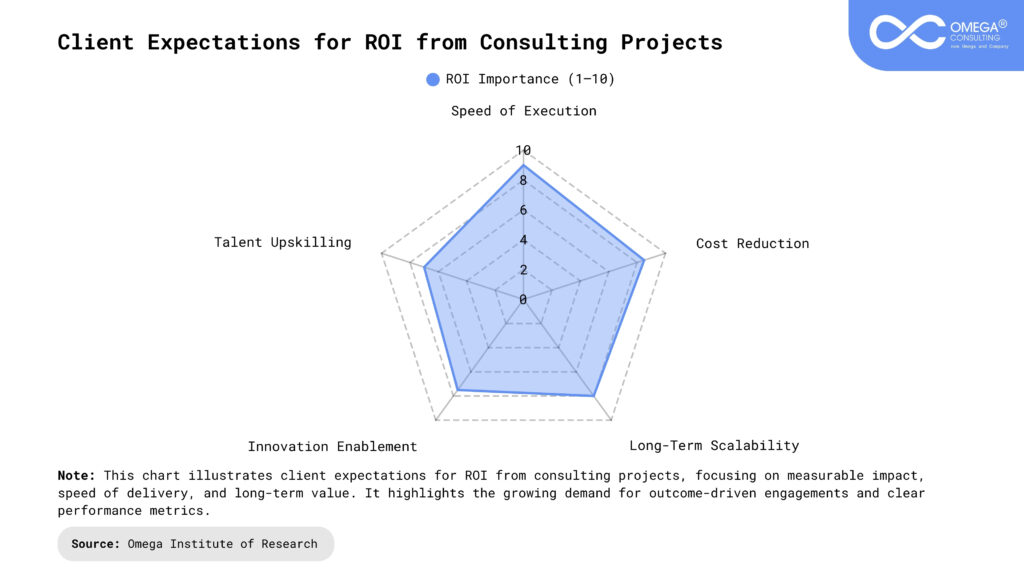This screenshot has width=1024, height=576.
Task: Click the Omega Consulting infinity logo
Action: [907, 31]
